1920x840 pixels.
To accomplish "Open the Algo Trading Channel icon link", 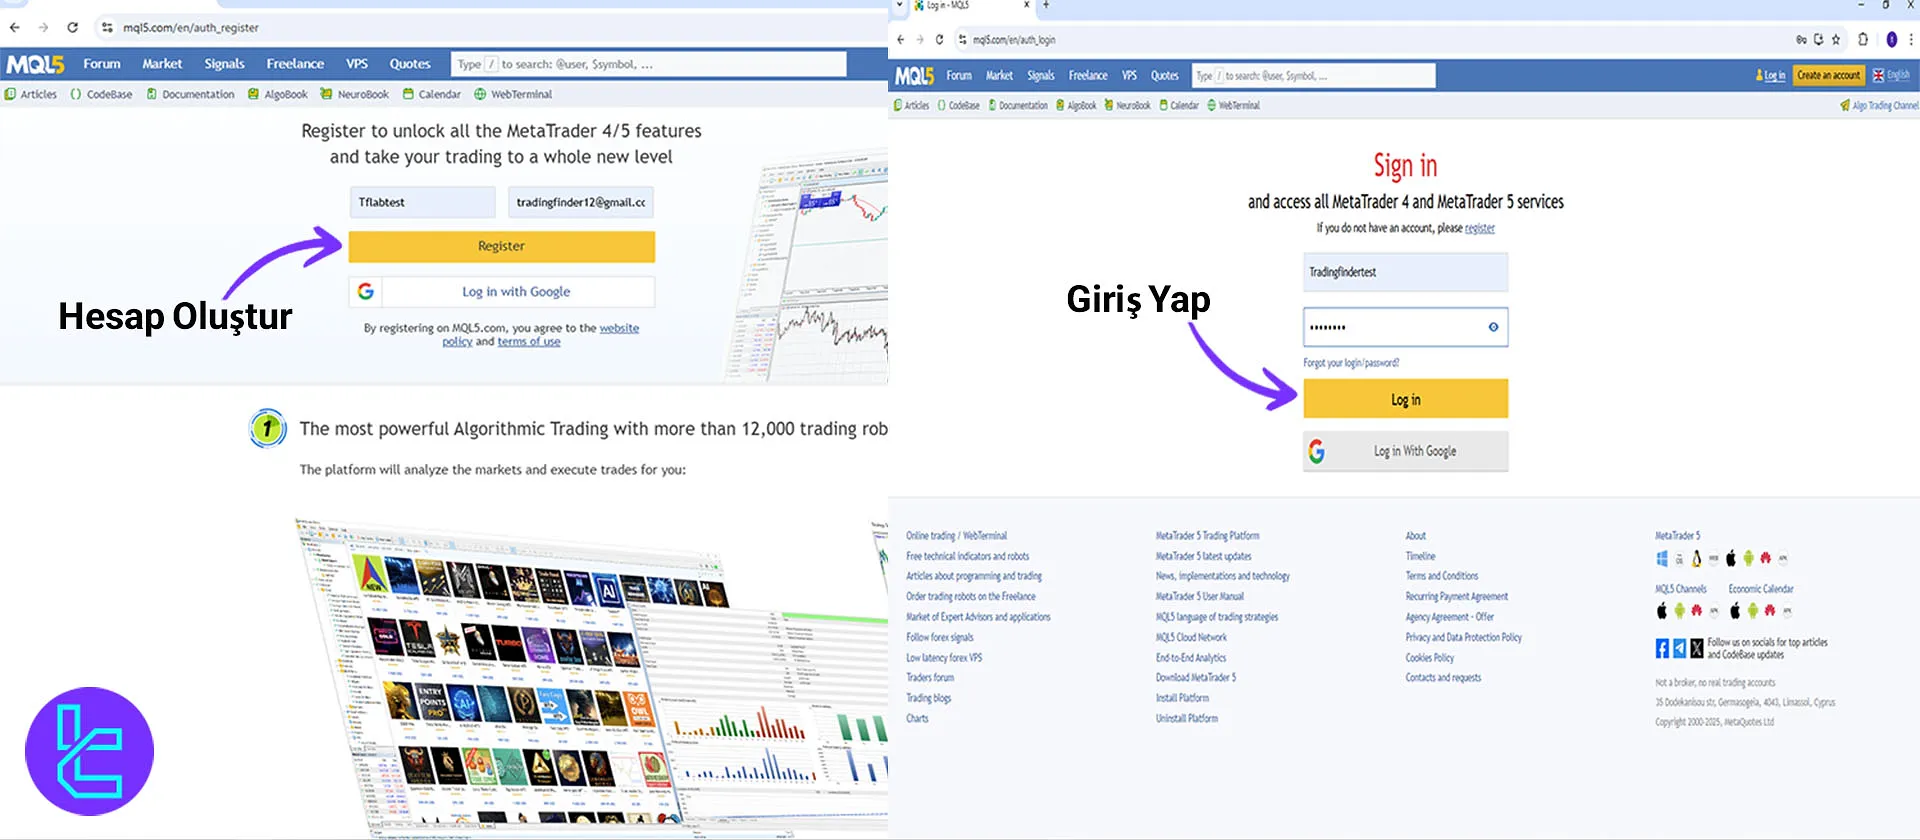I will coord(1845,106).
